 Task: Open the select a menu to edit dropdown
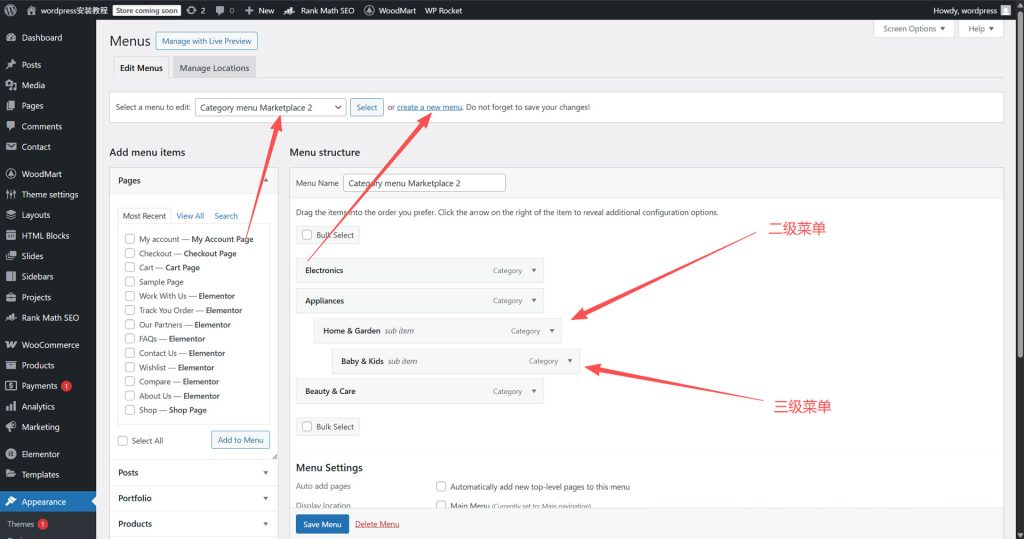pos(270,107)
